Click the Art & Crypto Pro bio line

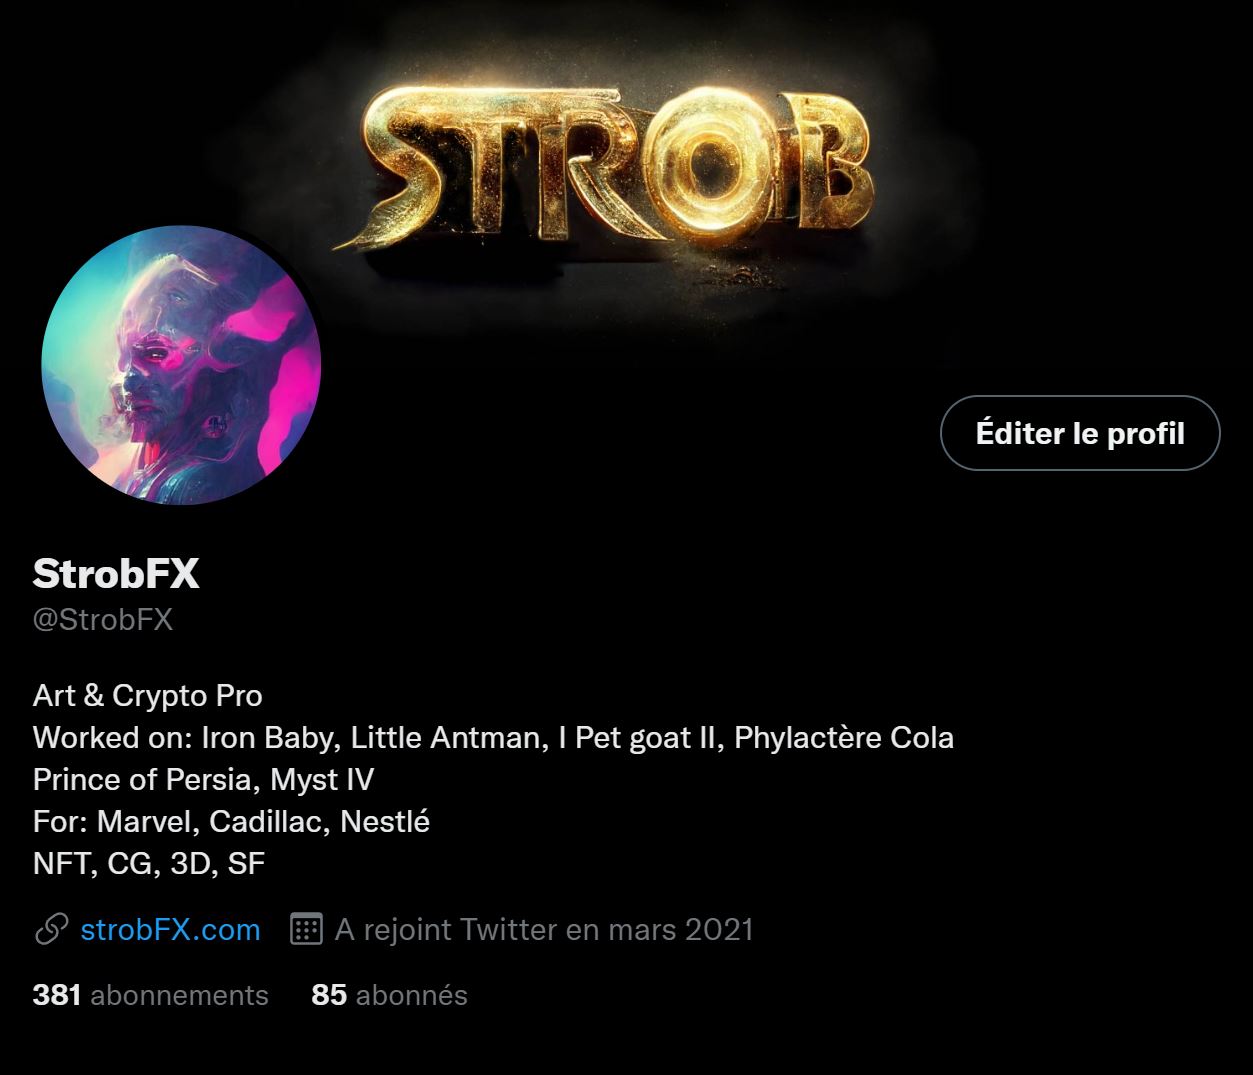(148, 696)
